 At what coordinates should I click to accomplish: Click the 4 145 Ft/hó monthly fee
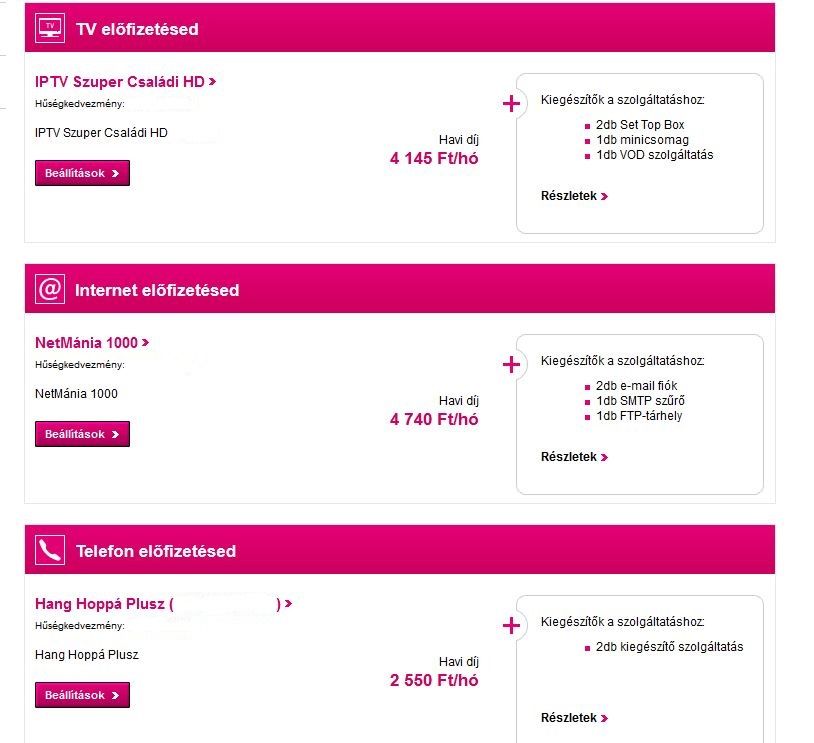pos(434,158)
